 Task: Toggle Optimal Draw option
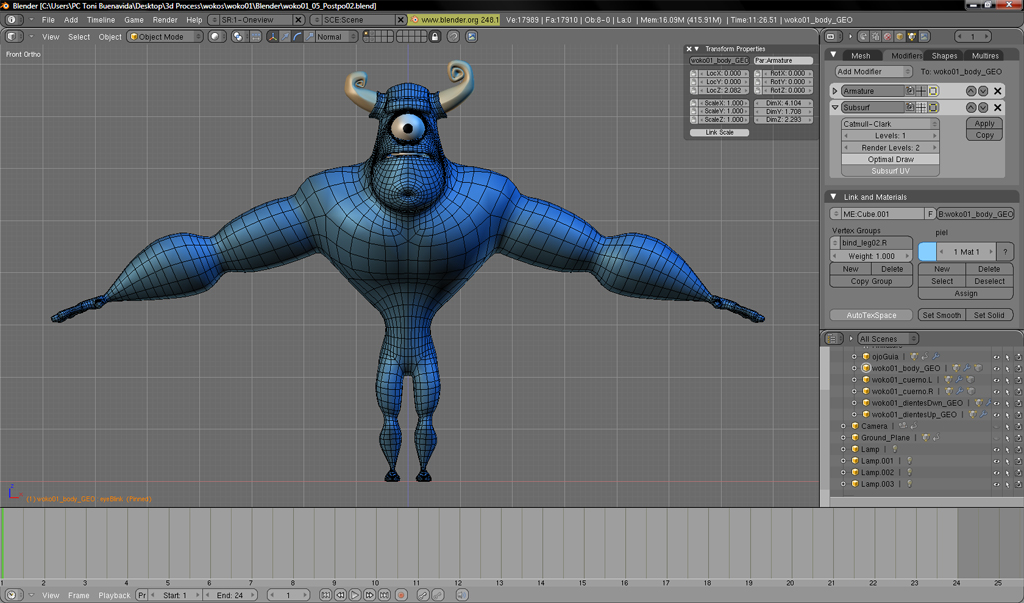click(890, 159)
